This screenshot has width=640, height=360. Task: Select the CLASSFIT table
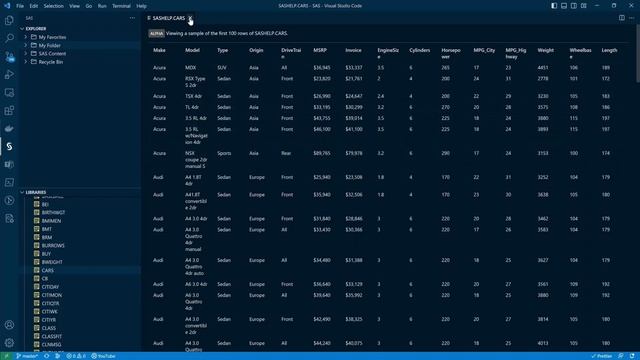52,336
